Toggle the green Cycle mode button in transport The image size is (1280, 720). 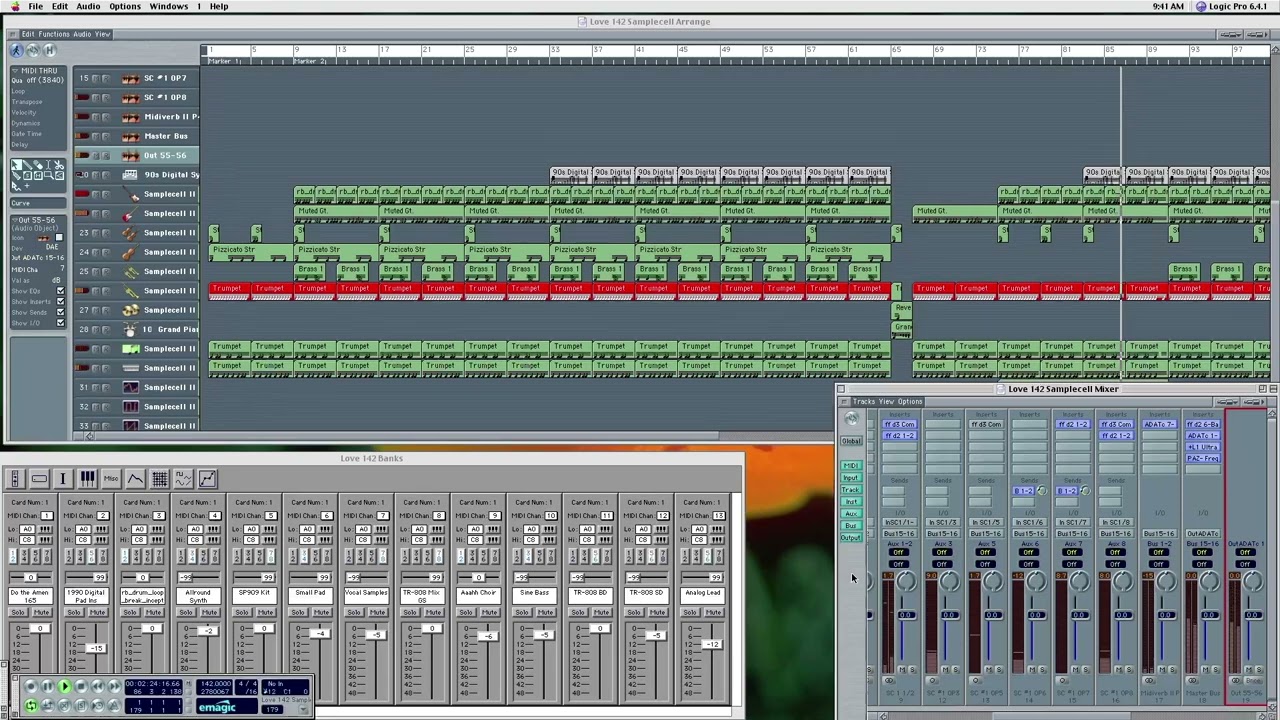click(x=31, y=706)
